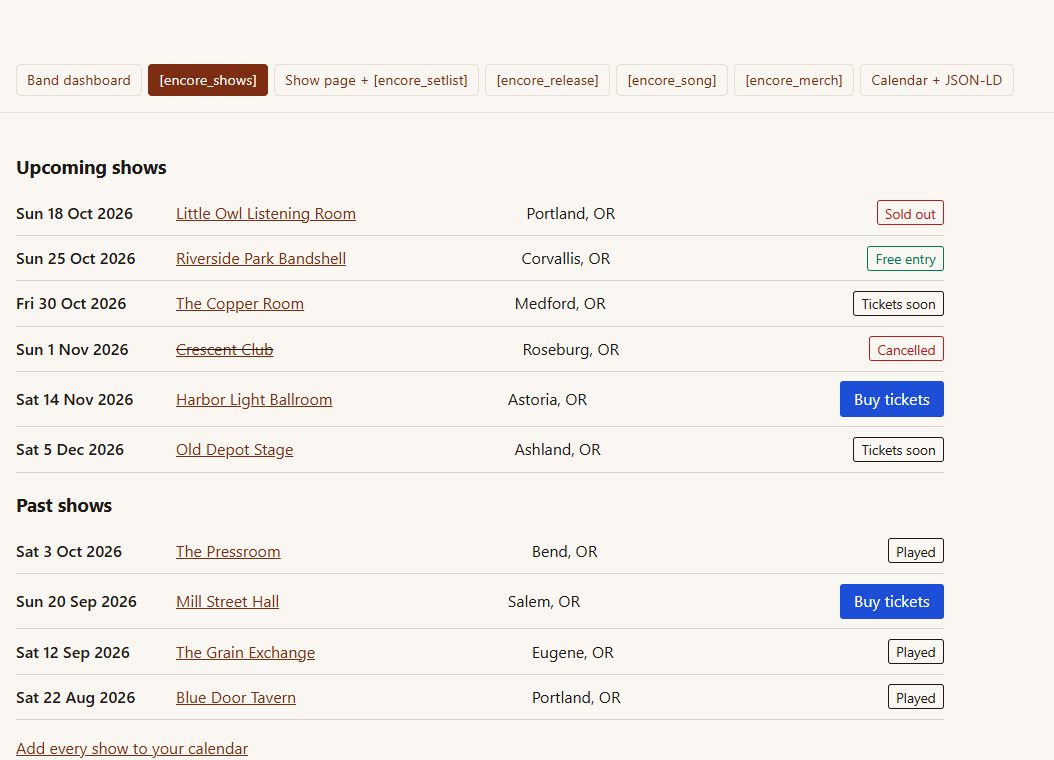Open the Old Depot Stage link
Viewport: 1054px width, 760px height.
coord(235,450)
